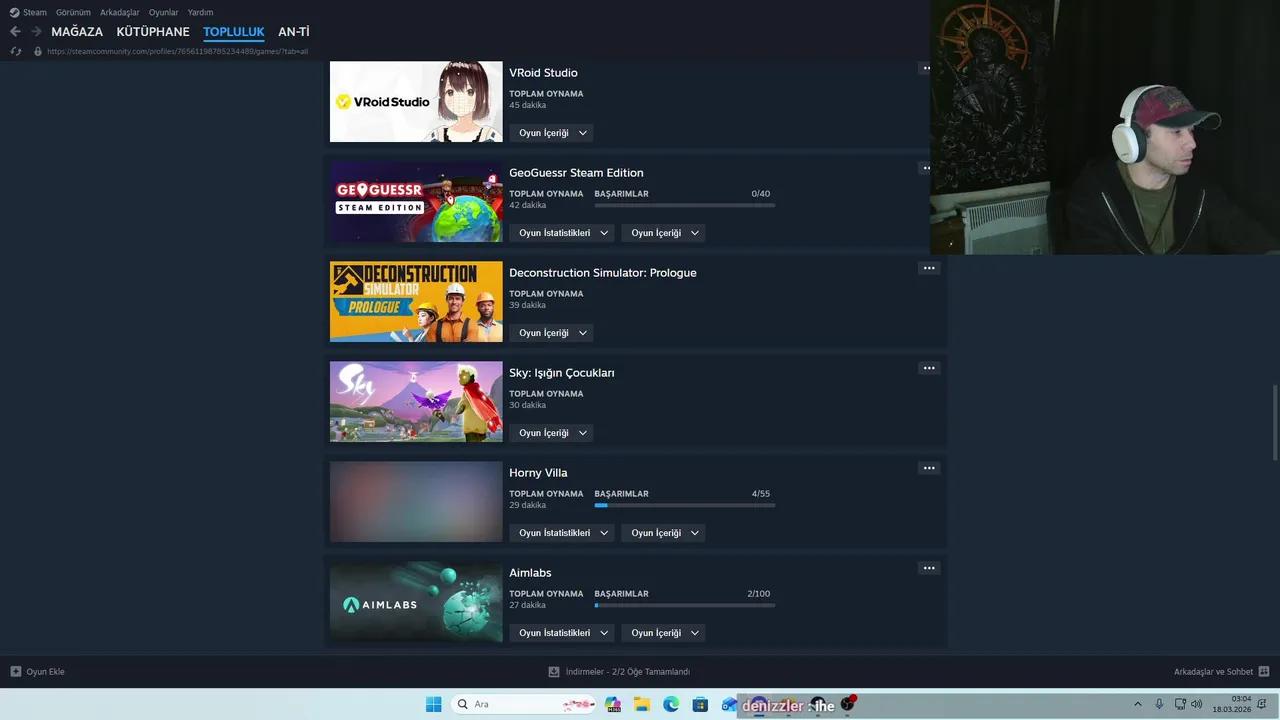Open the Steam menu

coord(35,12)
